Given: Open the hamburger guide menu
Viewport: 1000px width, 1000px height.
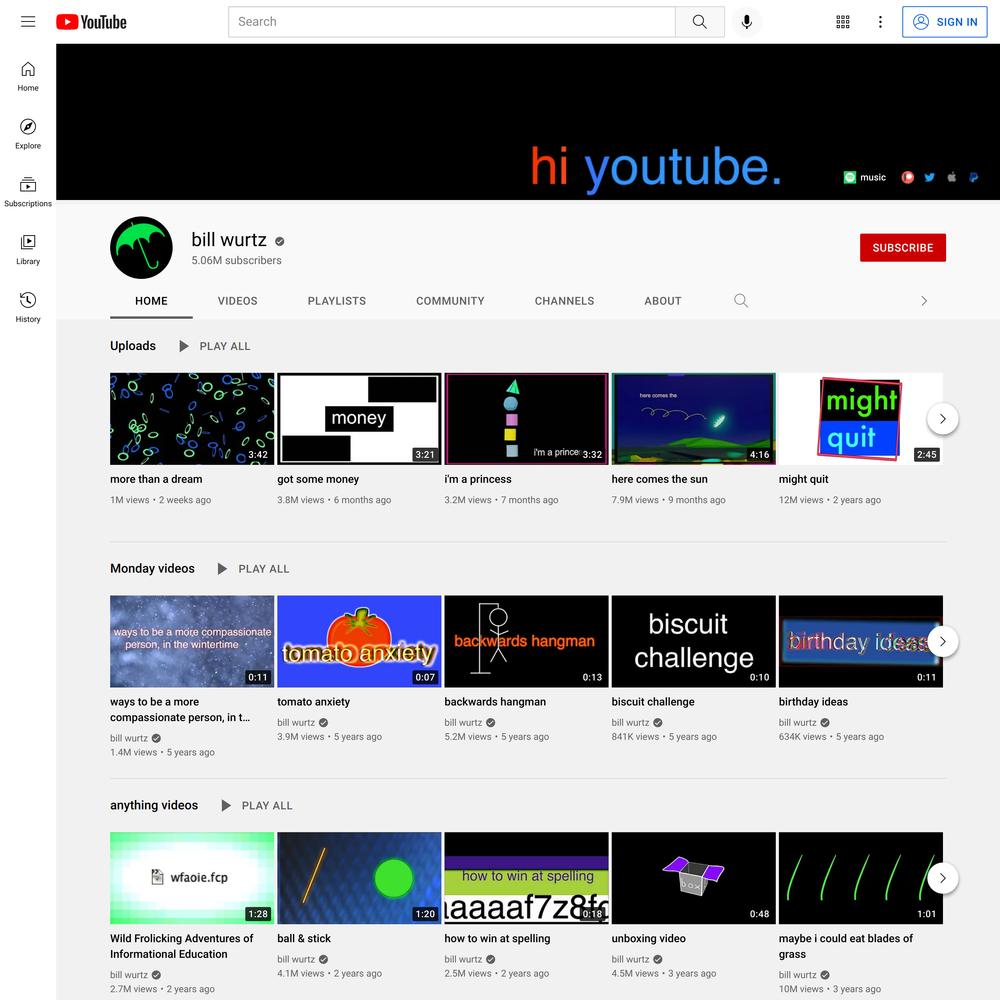Looking at the screenshot, I should 28,22.
